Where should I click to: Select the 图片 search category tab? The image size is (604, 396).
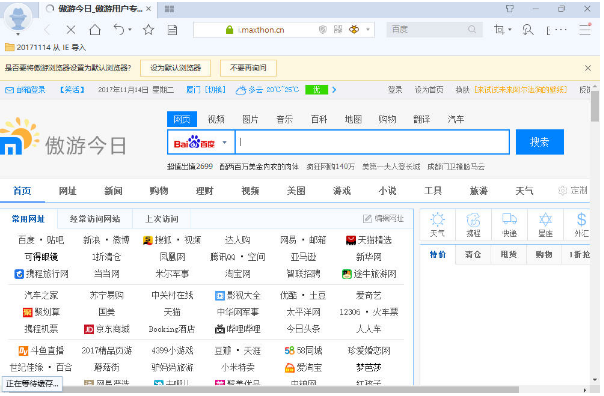[x=250, y=119]
